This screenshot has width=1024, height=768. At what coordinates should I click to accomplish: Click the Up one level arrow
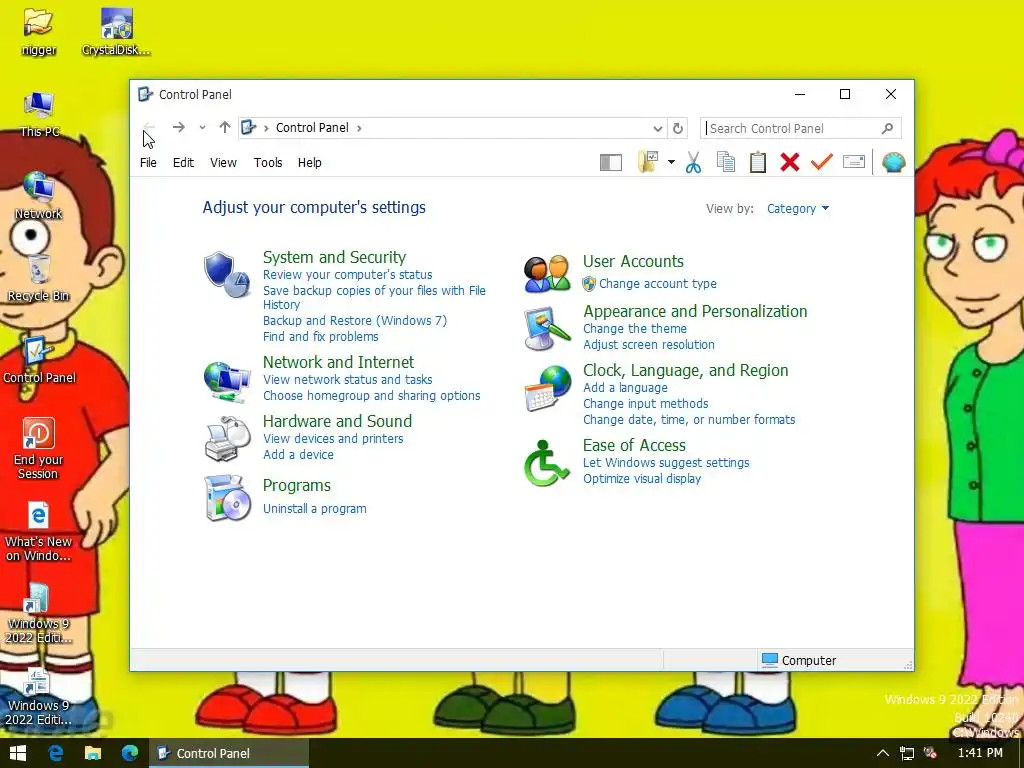click(225, 127)
